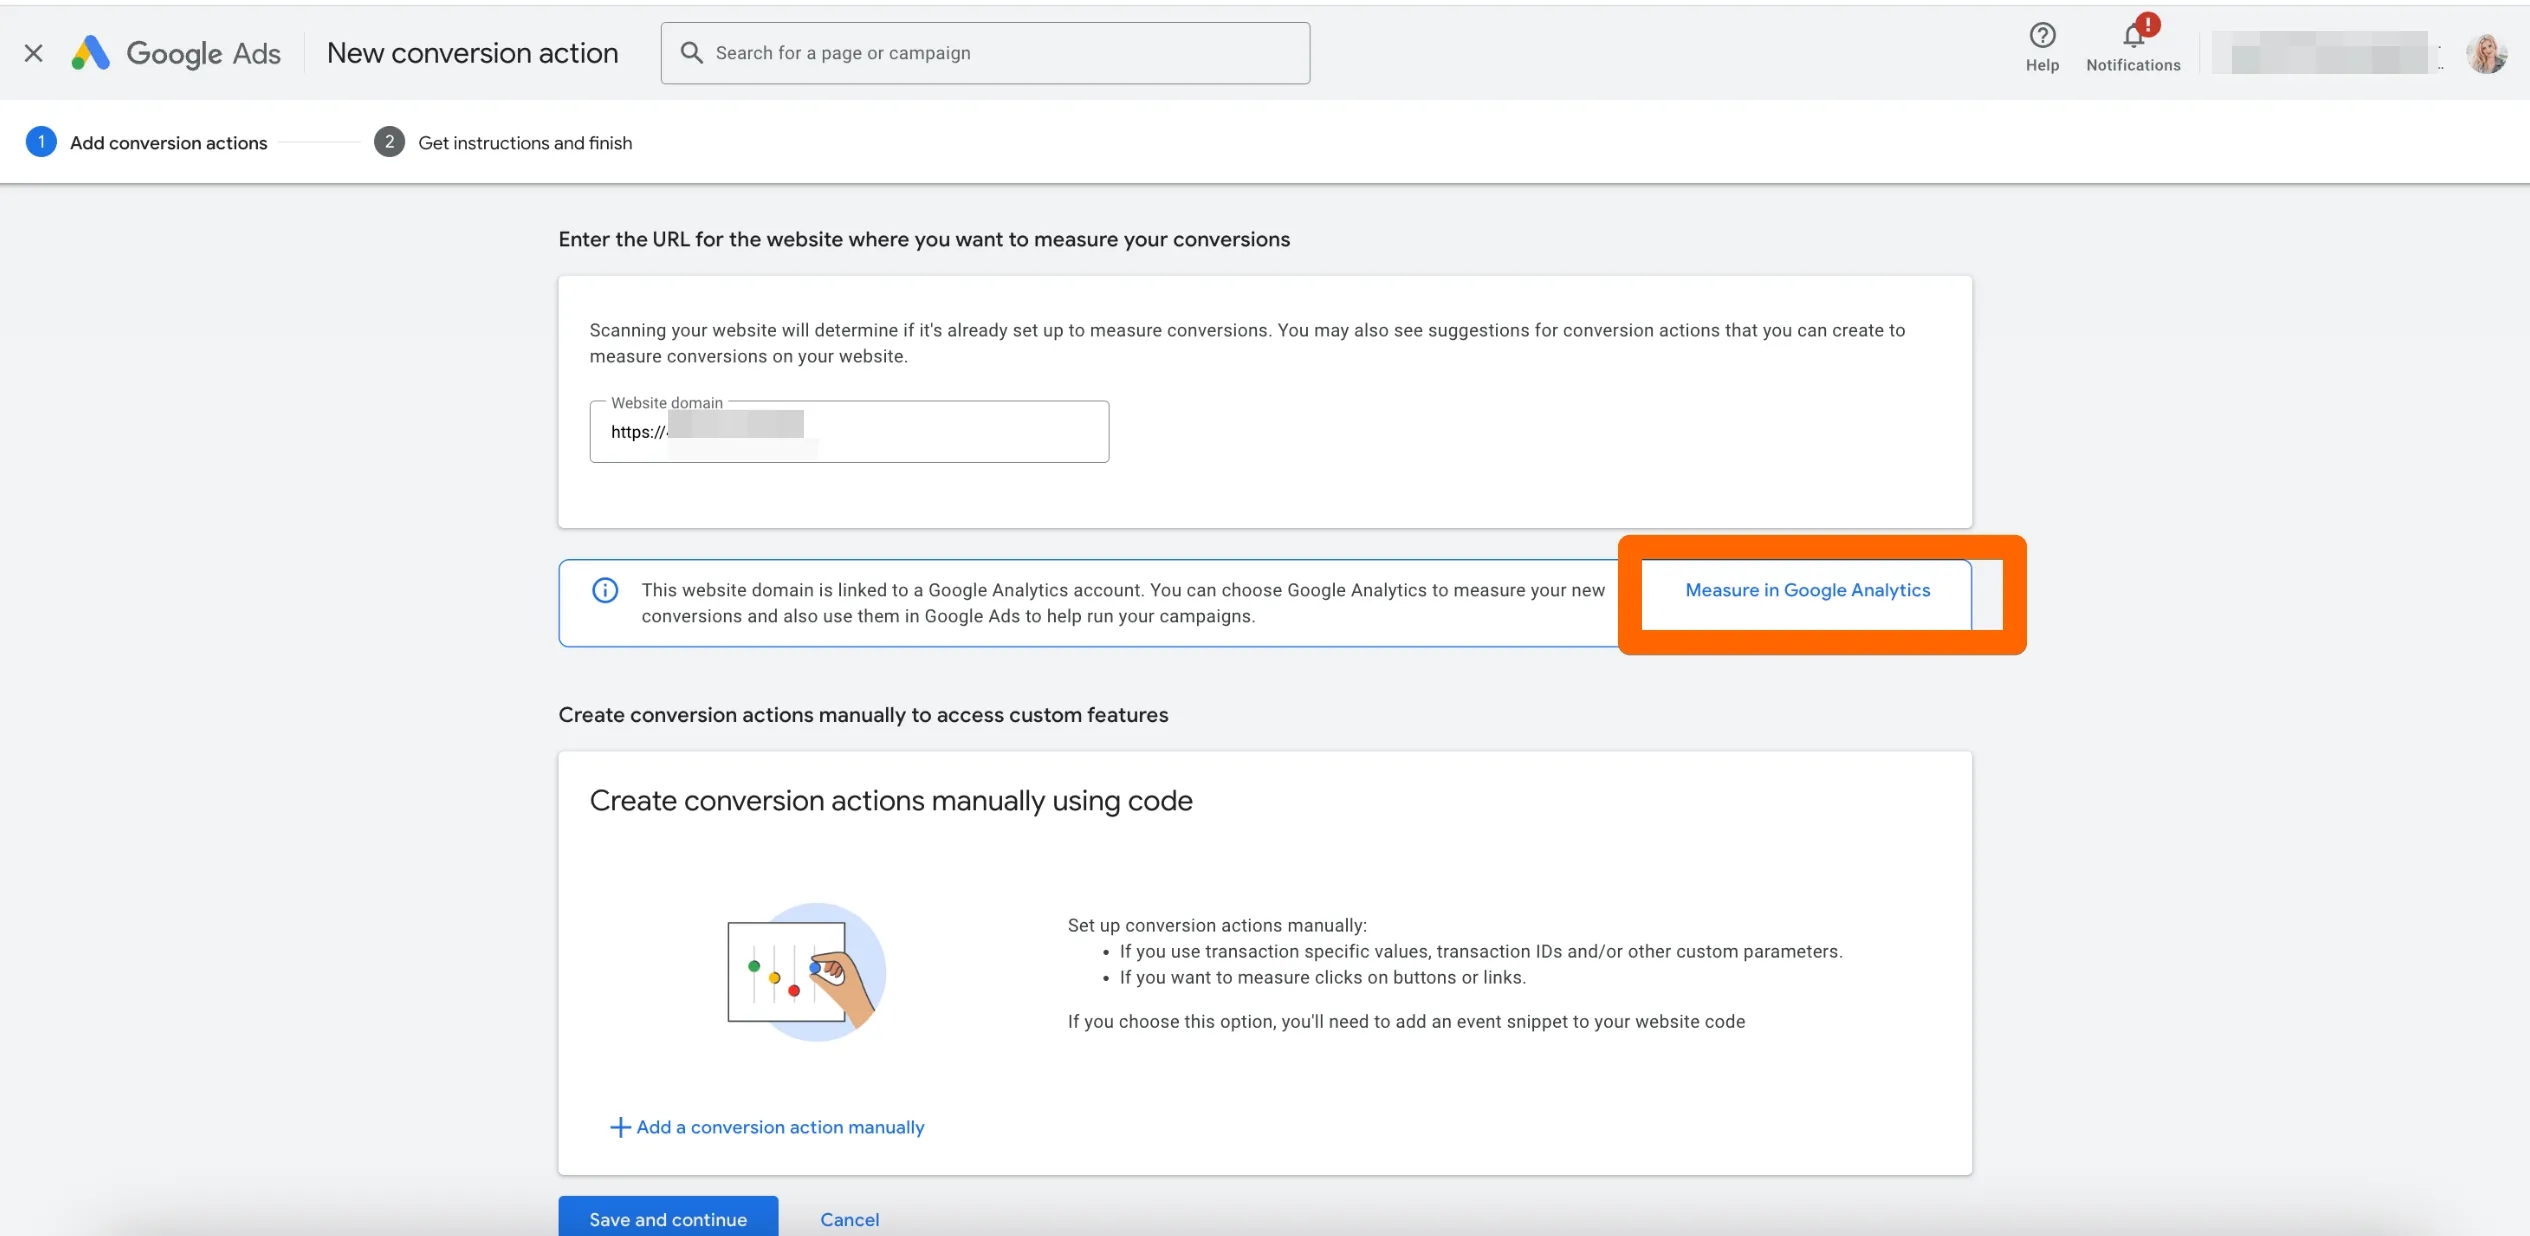Click the manual setup illustration
The height and width of the screenshot is (1236, 2530).
(806, 972)
